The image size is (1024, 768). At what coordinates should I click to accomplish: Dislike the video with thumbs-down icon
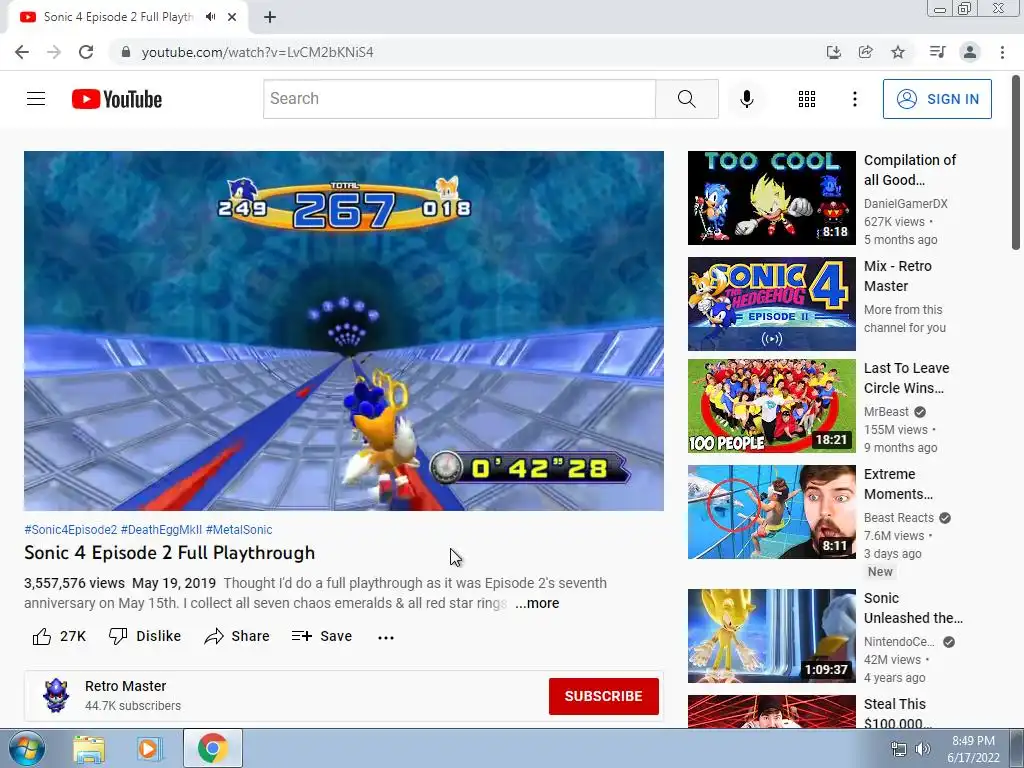tap(118, 636)
